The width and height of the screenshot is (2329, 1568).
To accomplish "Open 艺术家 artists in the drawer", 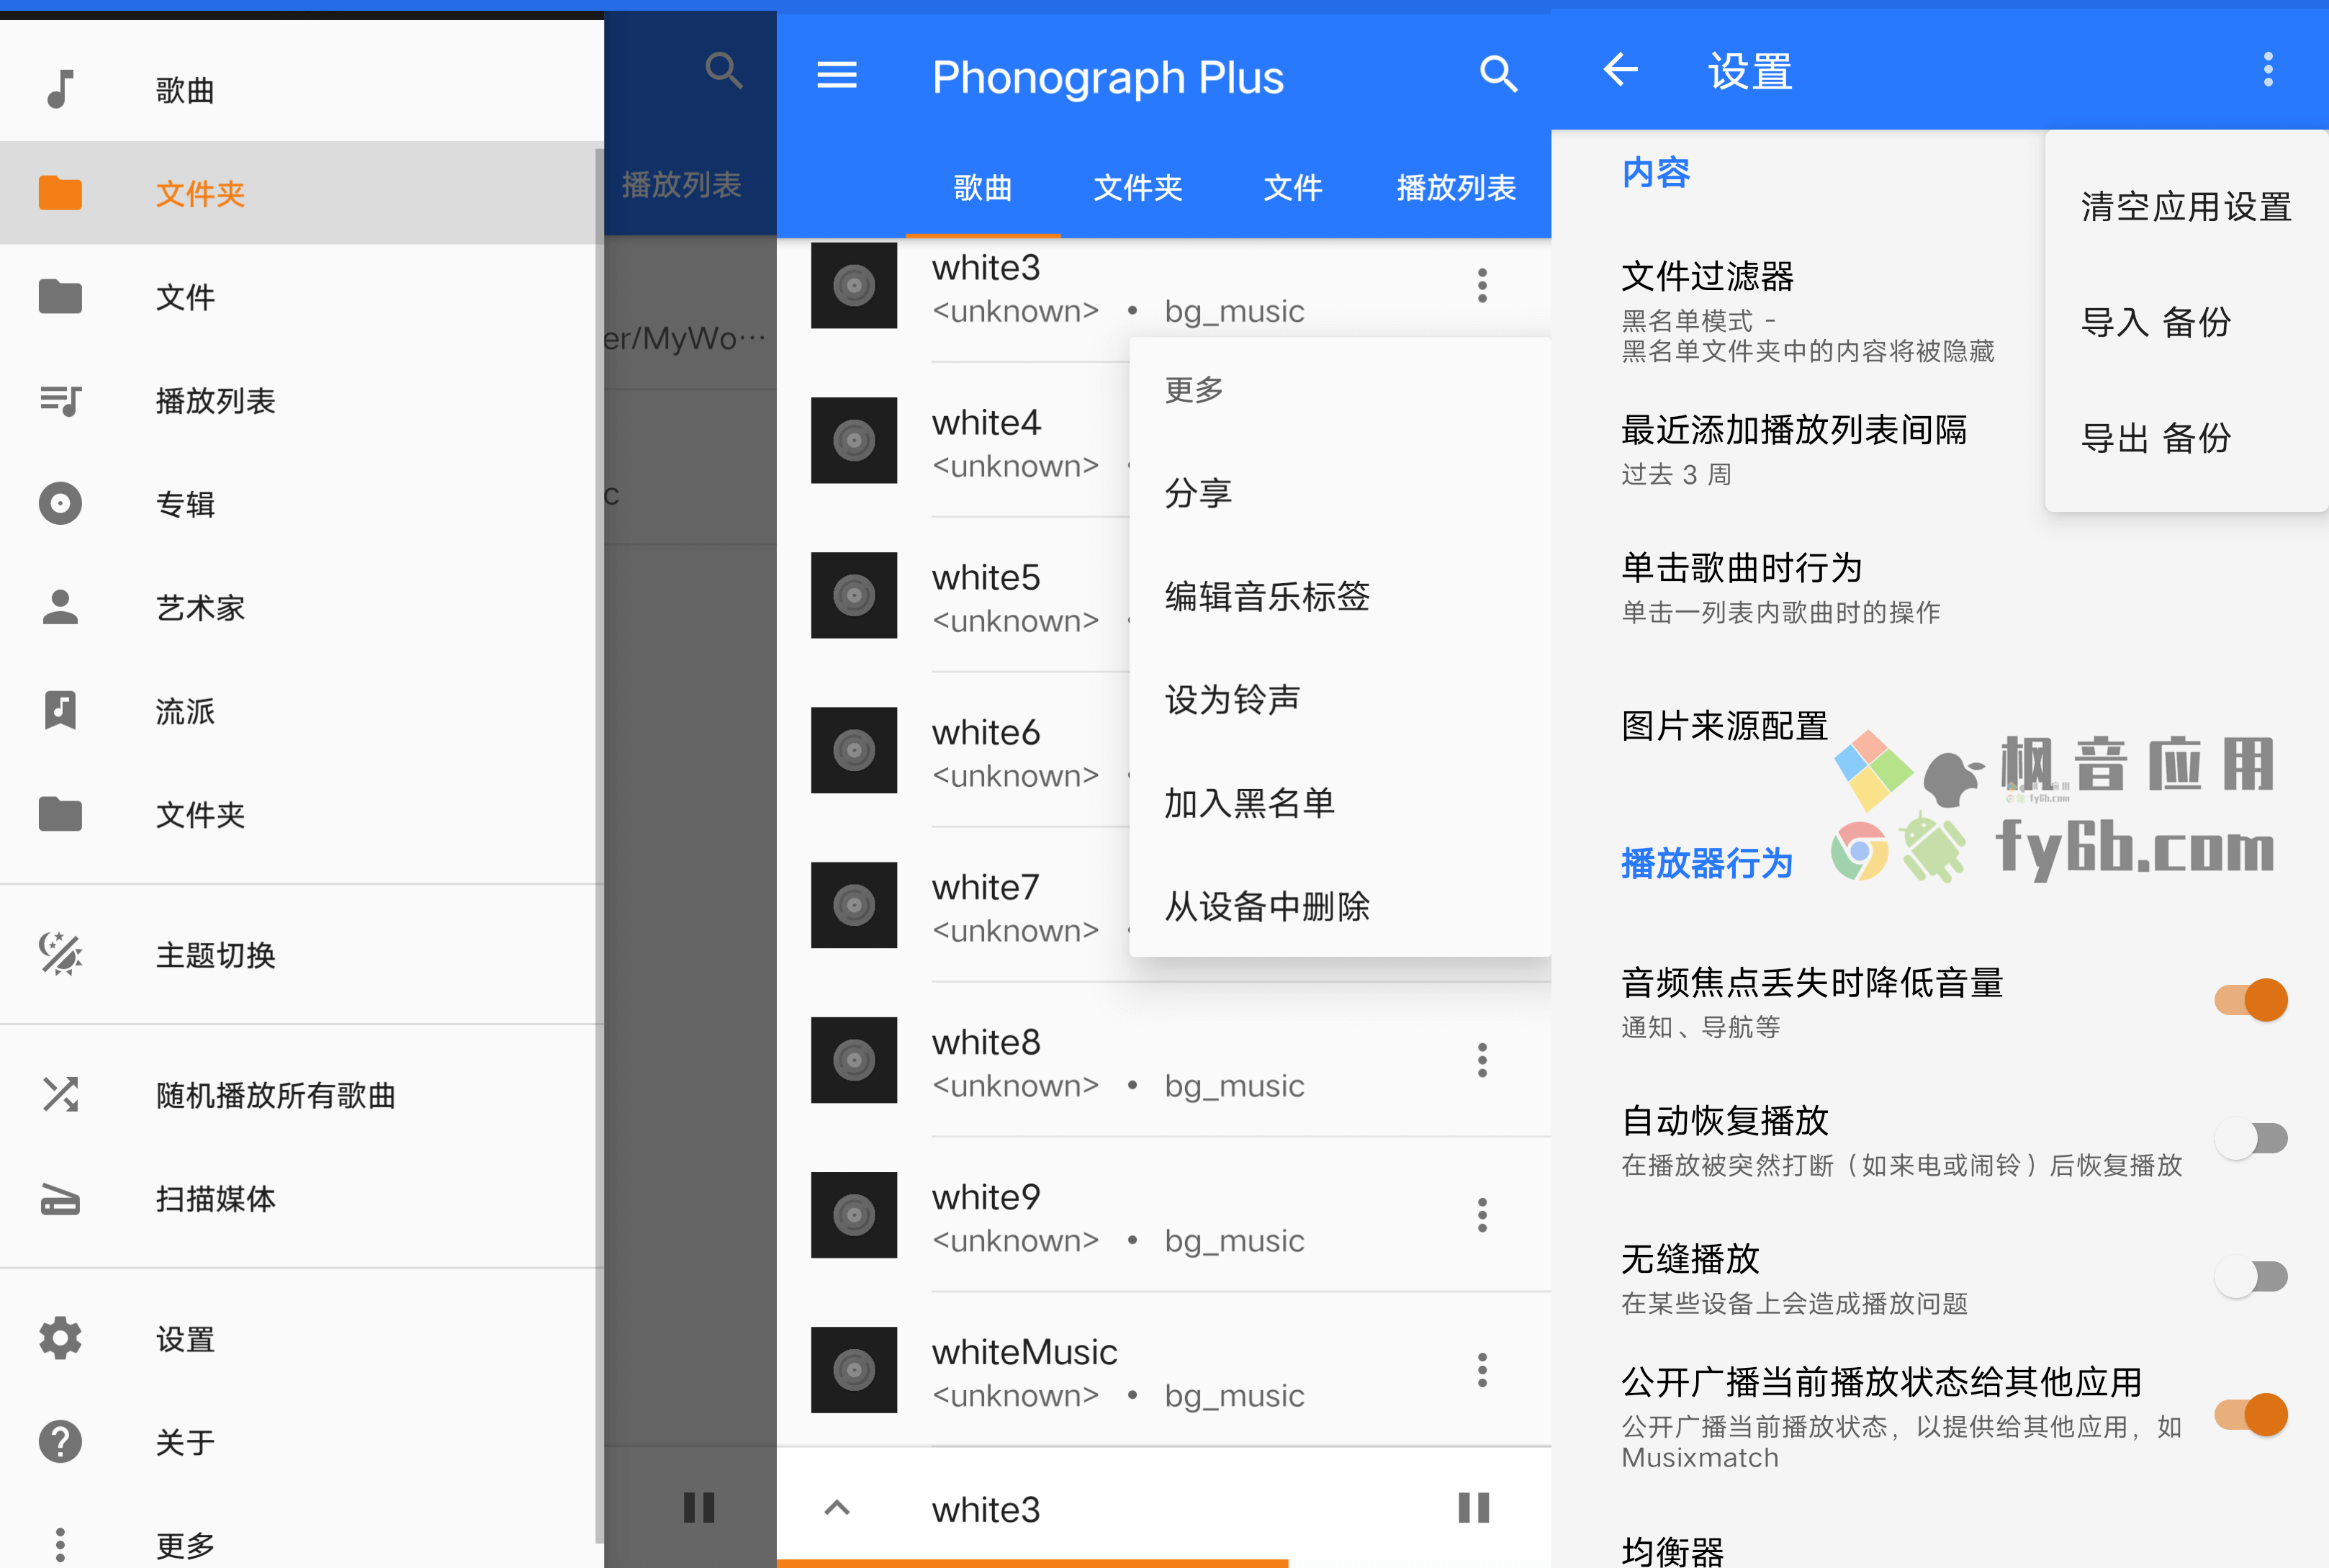I will tap(300, 607).
